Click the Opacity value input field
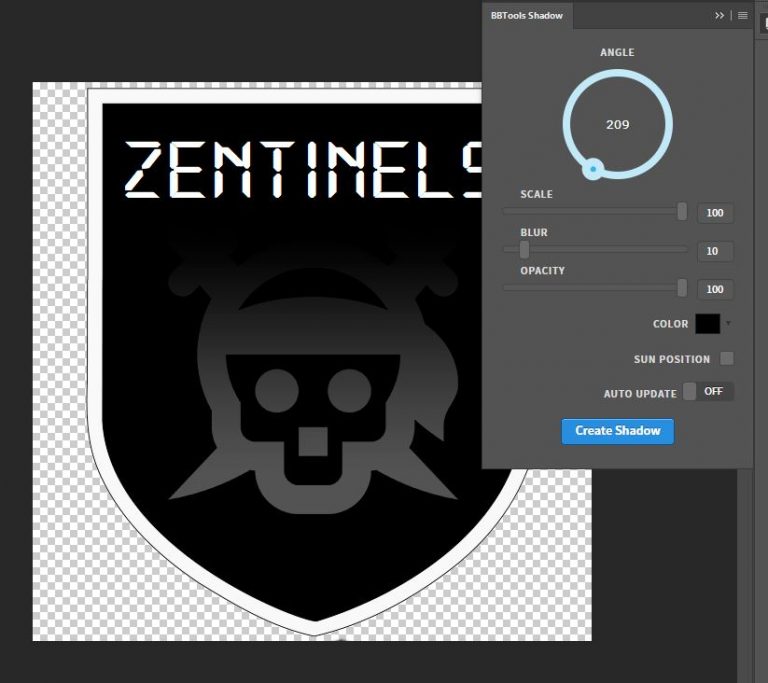Viewport: 768px width, 683px height. pos(714,290)
